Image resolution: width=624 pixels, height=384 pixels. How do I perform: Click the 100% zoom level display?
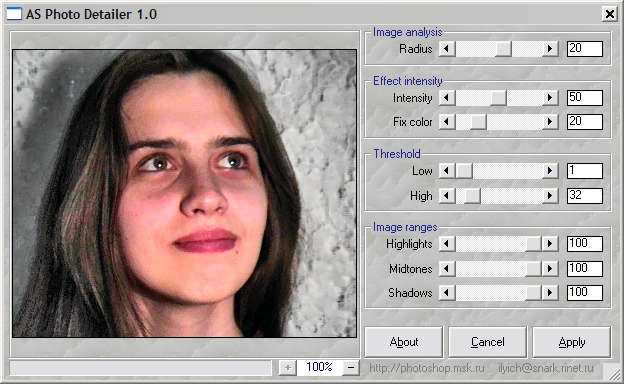[319, 368]
